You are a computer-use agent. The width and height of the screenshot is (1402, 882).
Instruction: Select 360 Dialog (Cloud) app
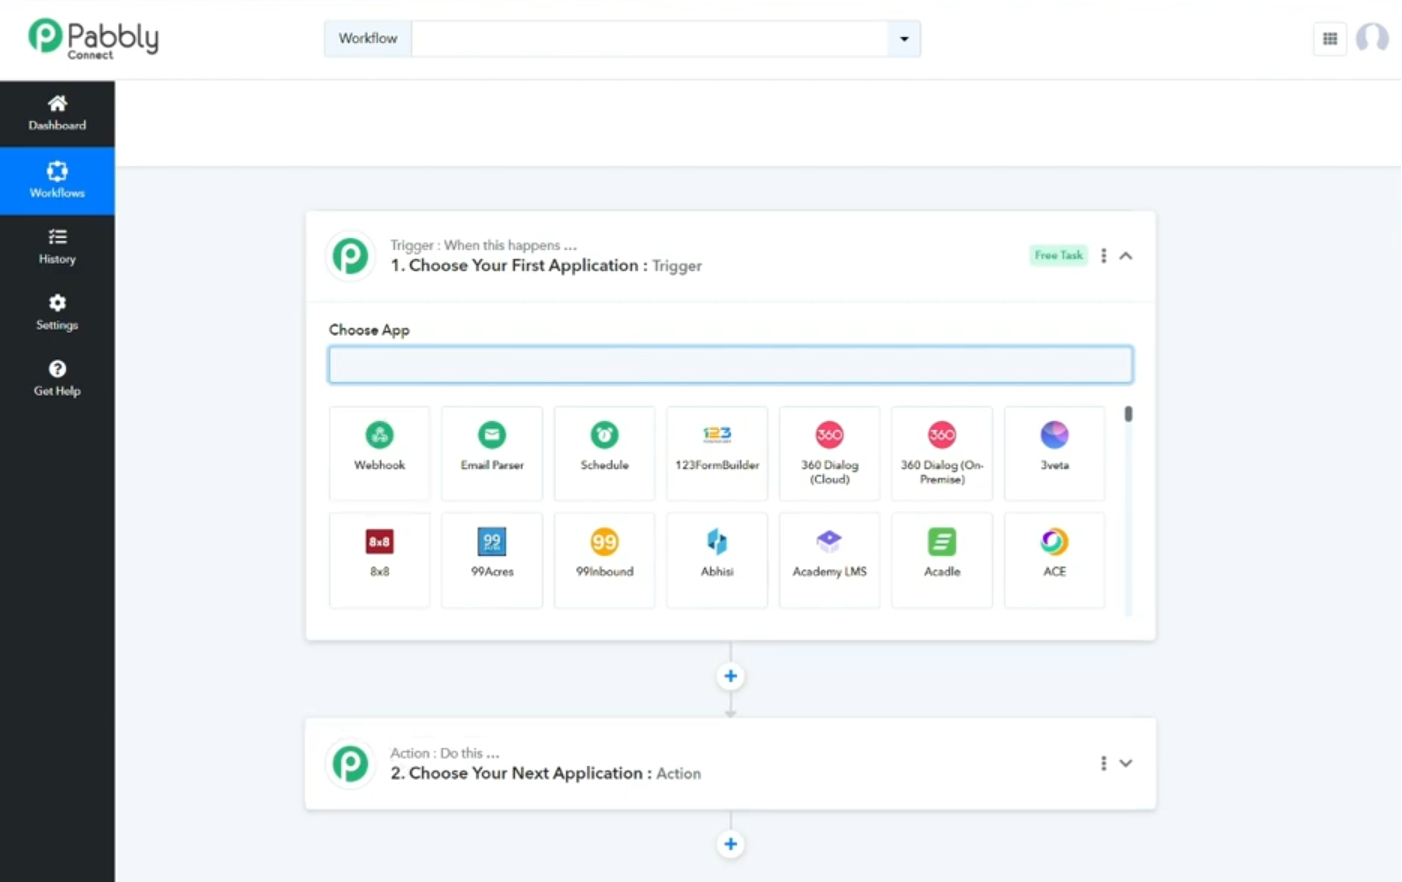(x=829, y=453)
